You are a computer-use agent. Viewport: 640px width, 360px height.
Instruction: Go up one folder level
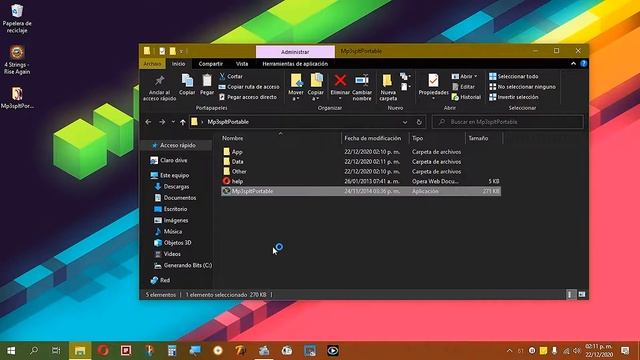click(183, 122)
